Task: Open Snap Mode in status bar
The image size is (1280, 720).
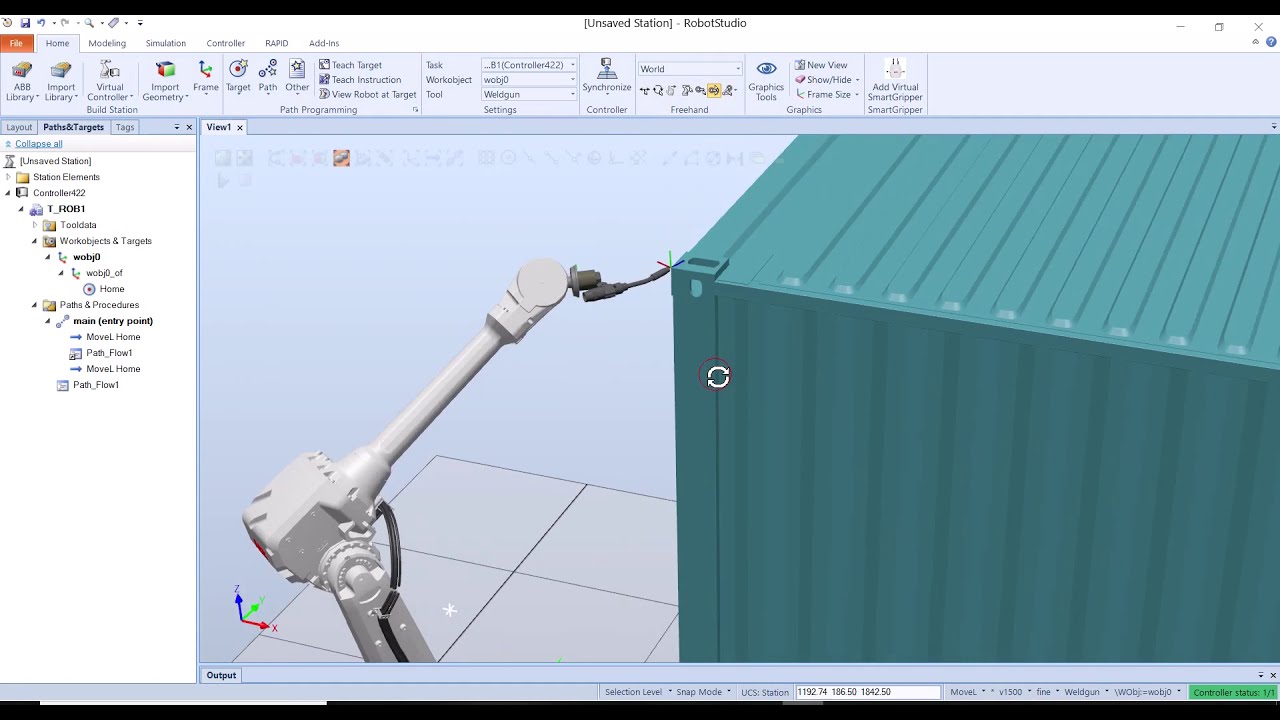Action: click(702, 692)
